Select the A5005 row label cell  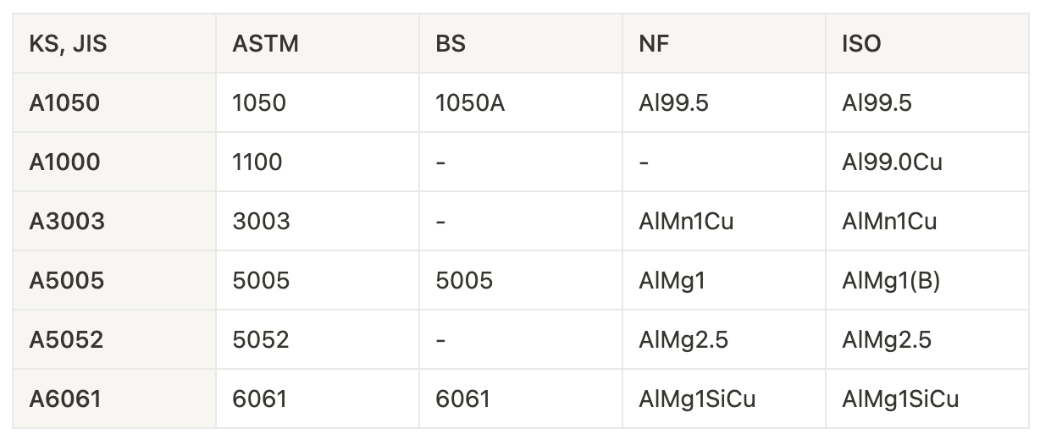pyautogui.click(x=66, y=281)
